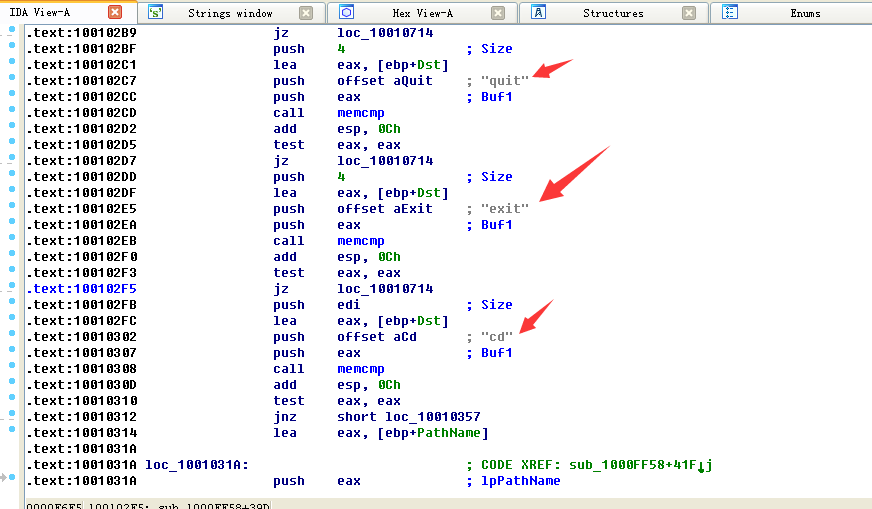The width and height of the screenshot is (872, 509).
Task: Click breakpoint dot at address 100102EB
Action: (12, 237)
